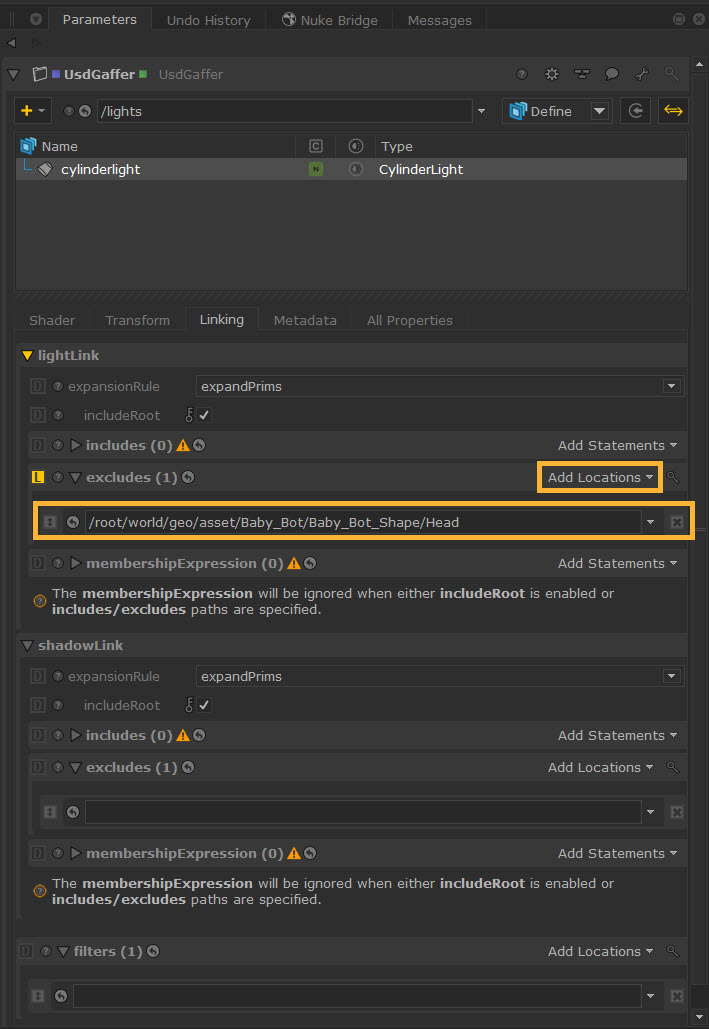Collapse the lightLink section
This screenshot has width=709, height=1029.
pyautogui.click(x=27, y=355)
